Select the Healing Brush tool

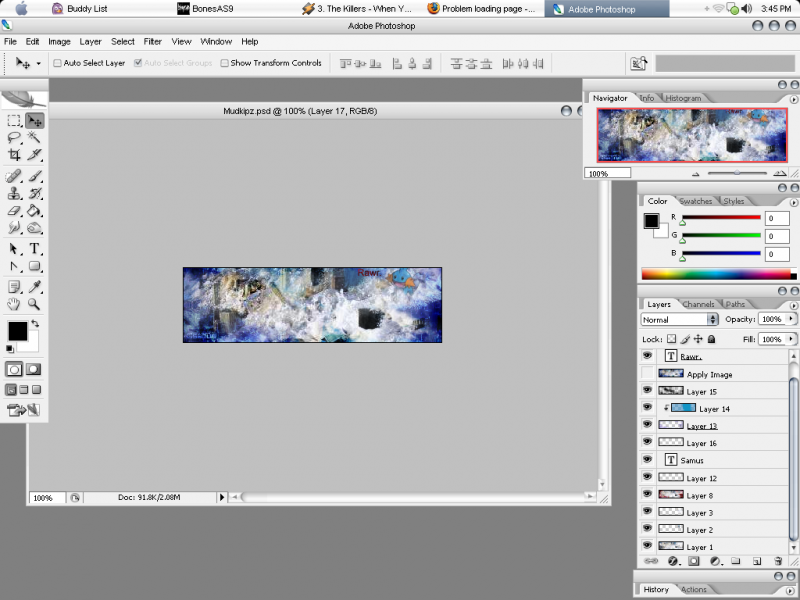14,177
